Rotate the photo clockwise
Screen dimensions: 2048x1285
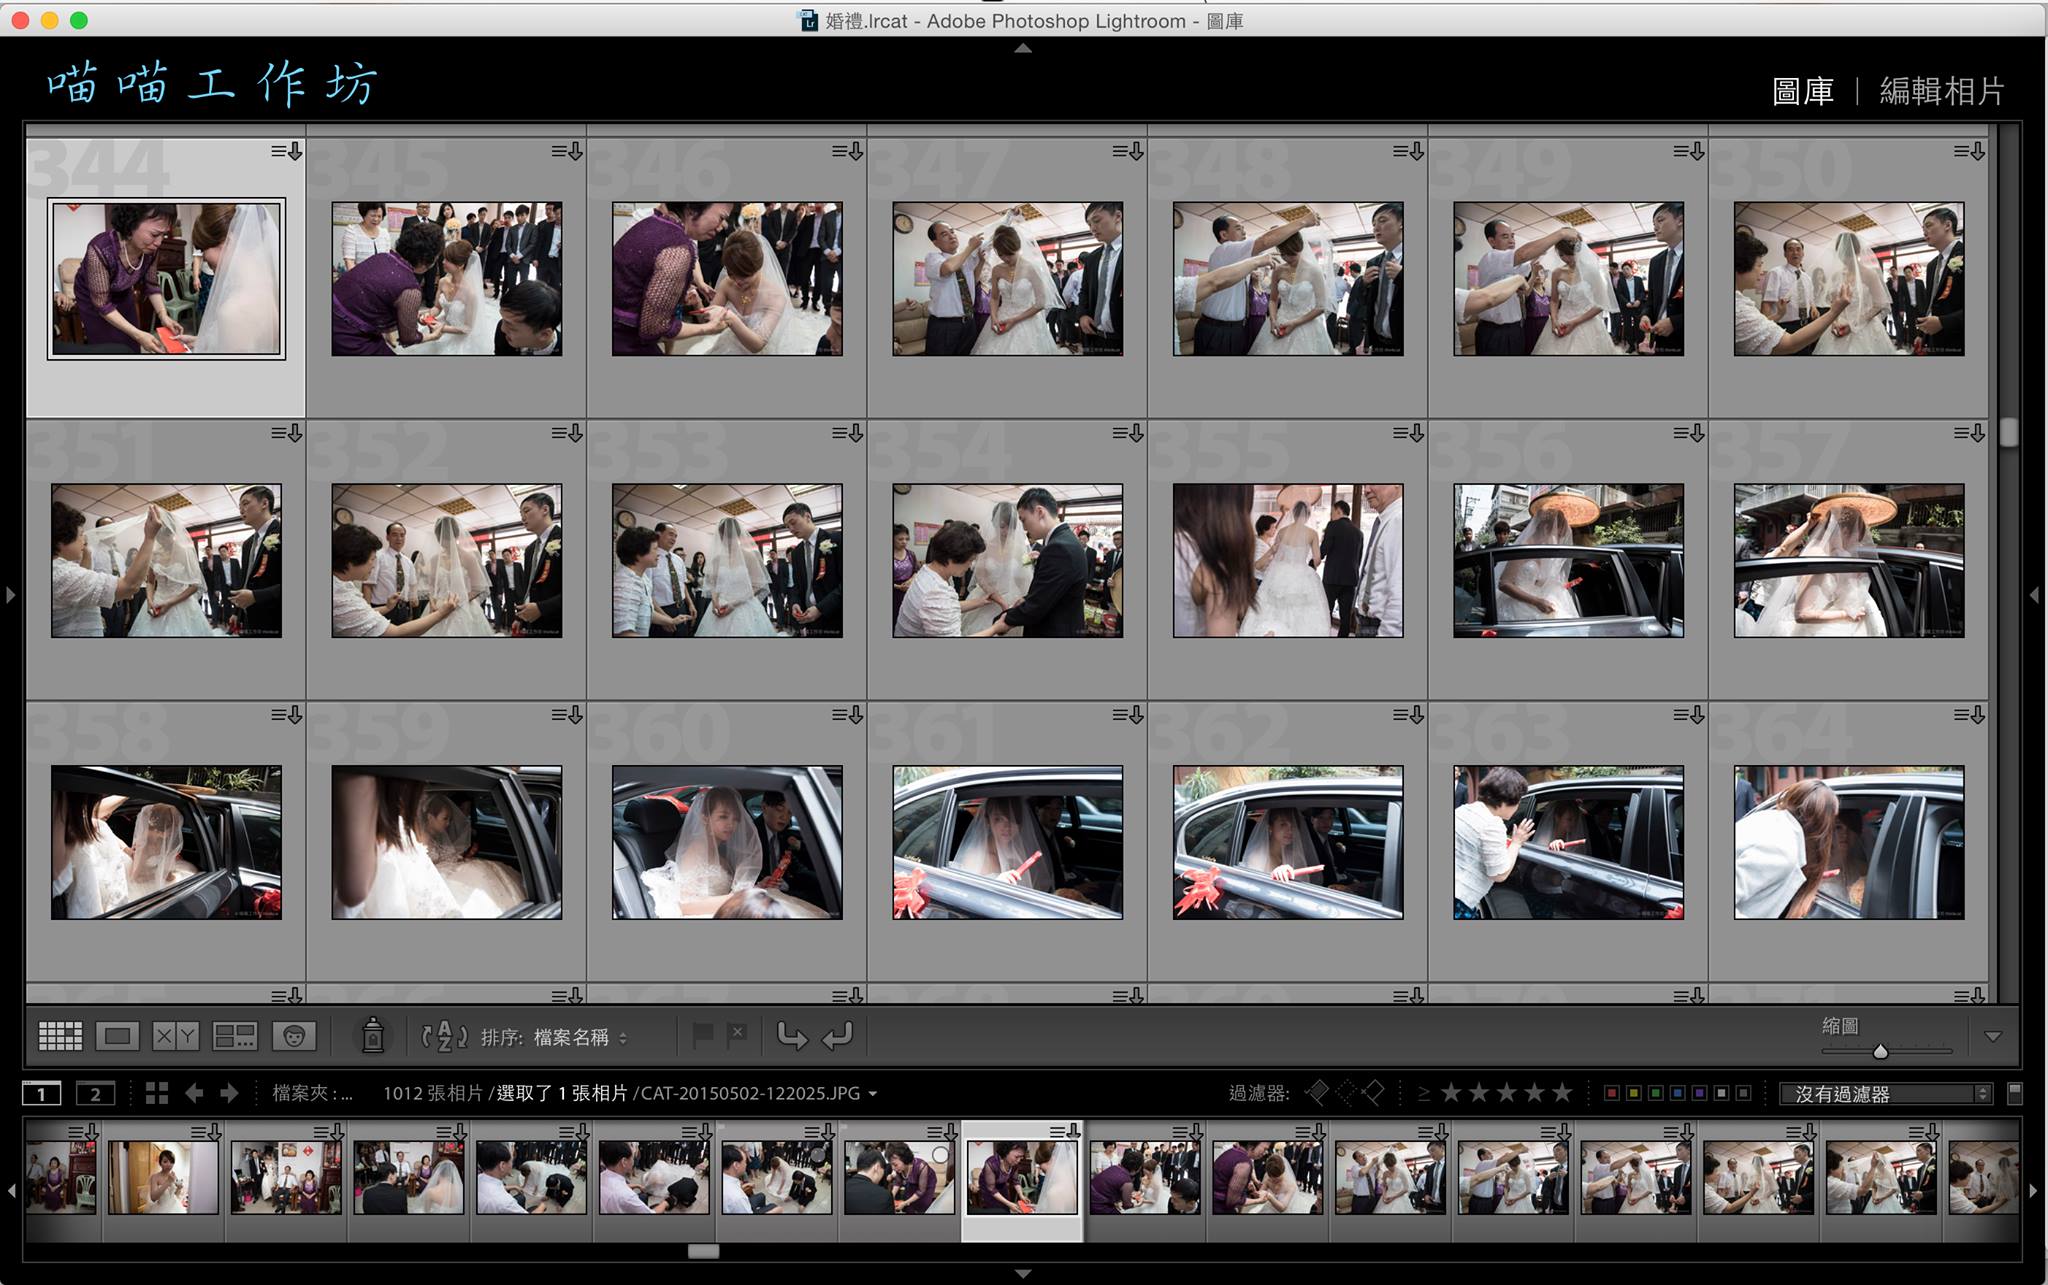(837, 1036)
